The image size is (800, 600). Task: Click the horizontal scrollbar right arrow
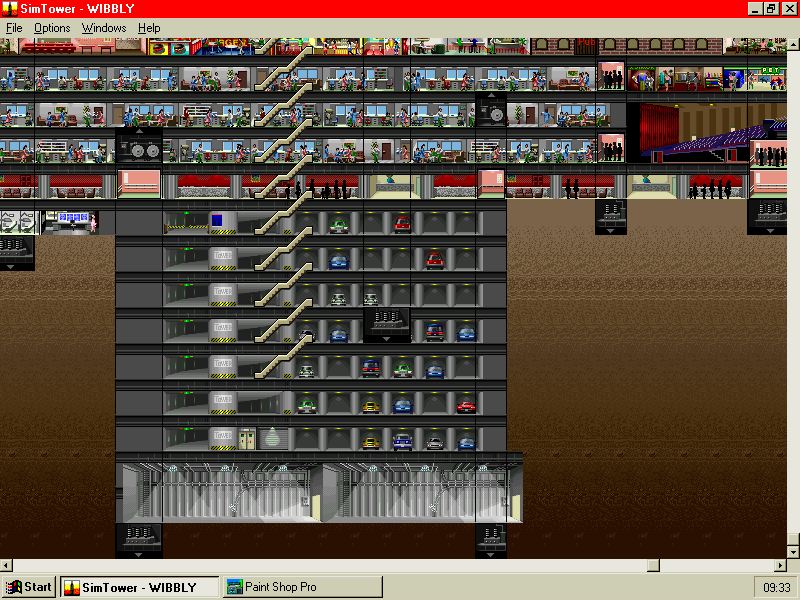coord(781,565)
